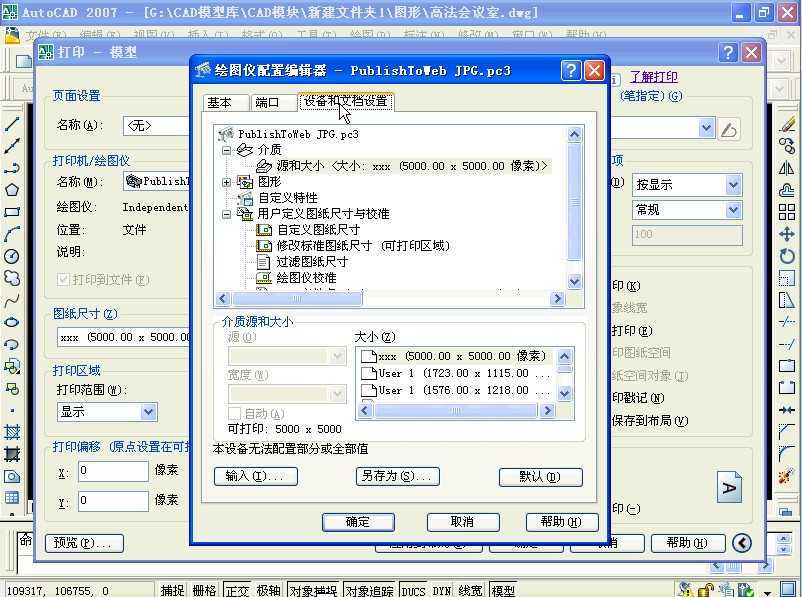Toggle 极轴 polar tracking in status bar
Viewport: 802px width, 597px height.
(269, 590)
